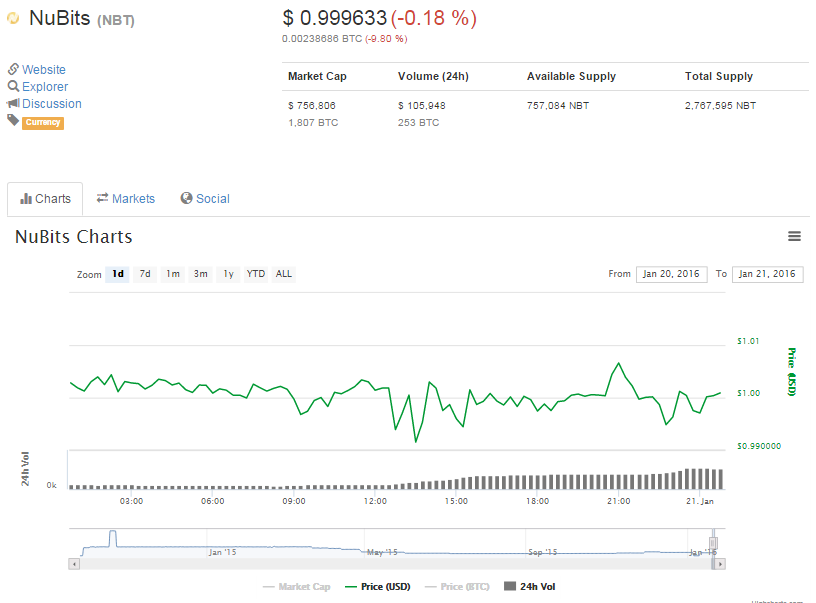Click the megaphone icon beside Discussion
816x603 pixels.
click(14, 103)
